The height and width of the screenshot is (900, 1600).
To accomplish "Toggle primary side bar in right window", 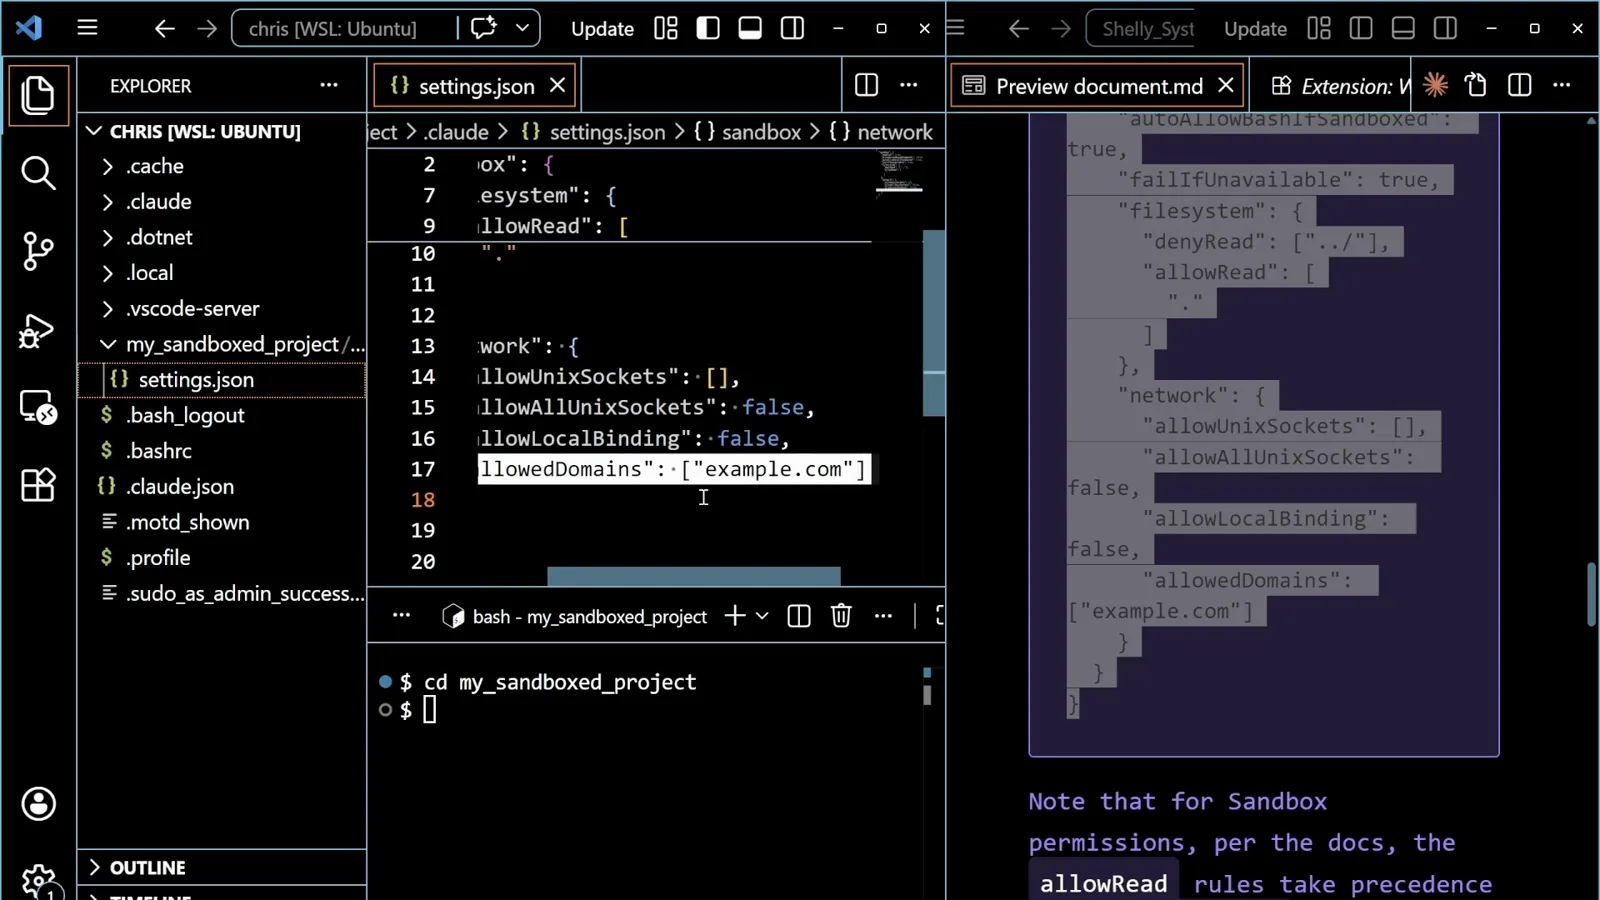I will (x=1361, y=28).
